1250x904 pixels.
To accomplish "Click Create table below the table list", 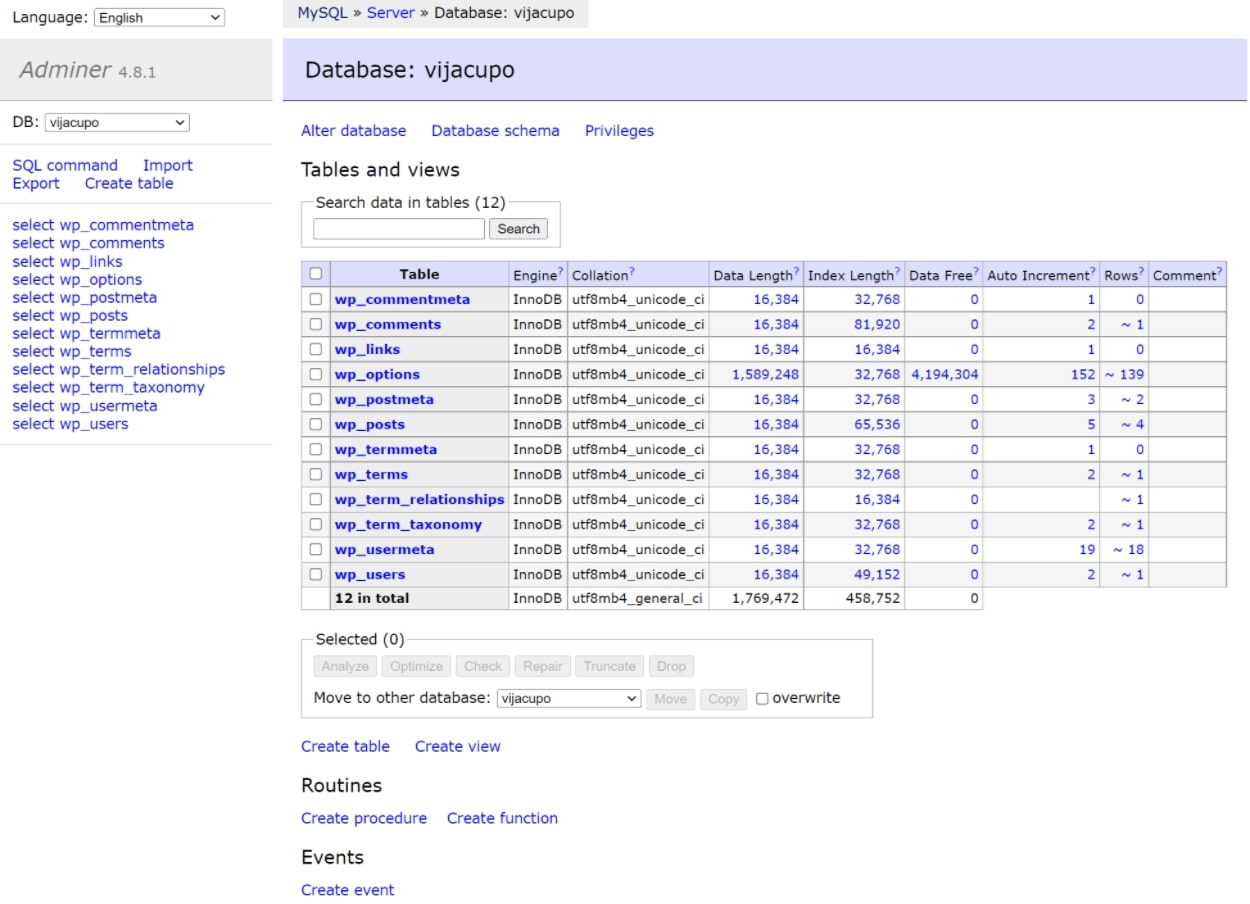I will point(345,747).
